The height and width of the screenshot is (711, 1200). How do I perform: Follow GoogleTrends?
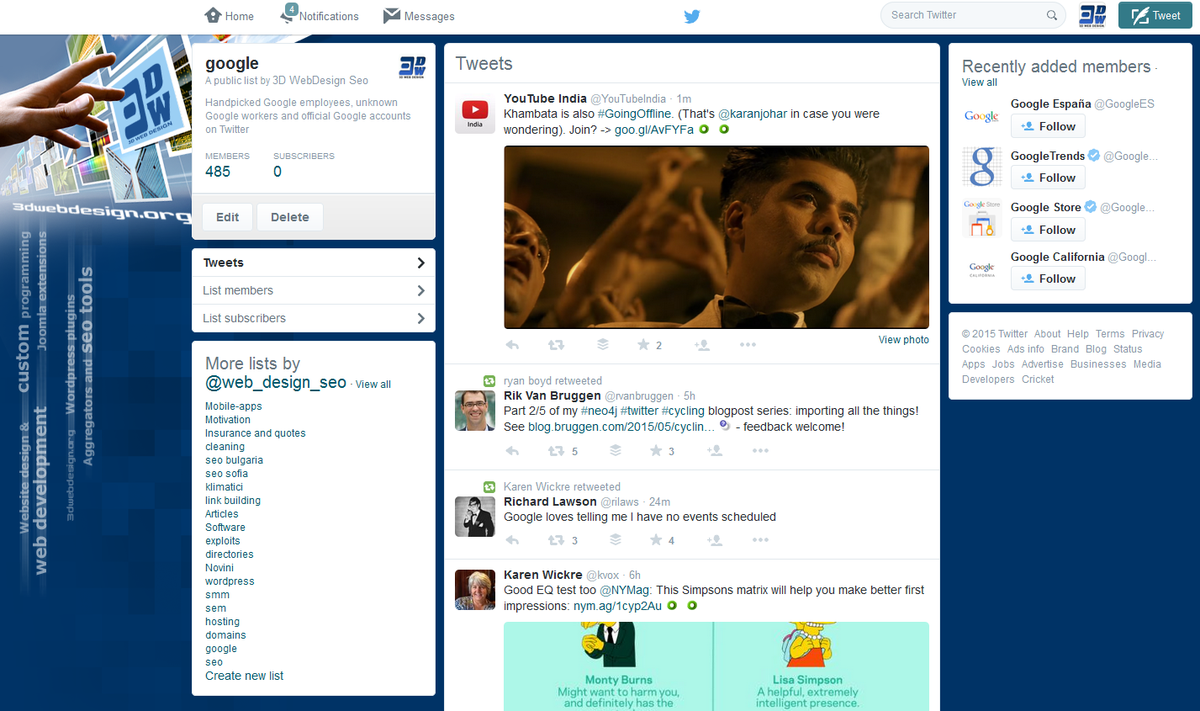(x=1048, y=178)
